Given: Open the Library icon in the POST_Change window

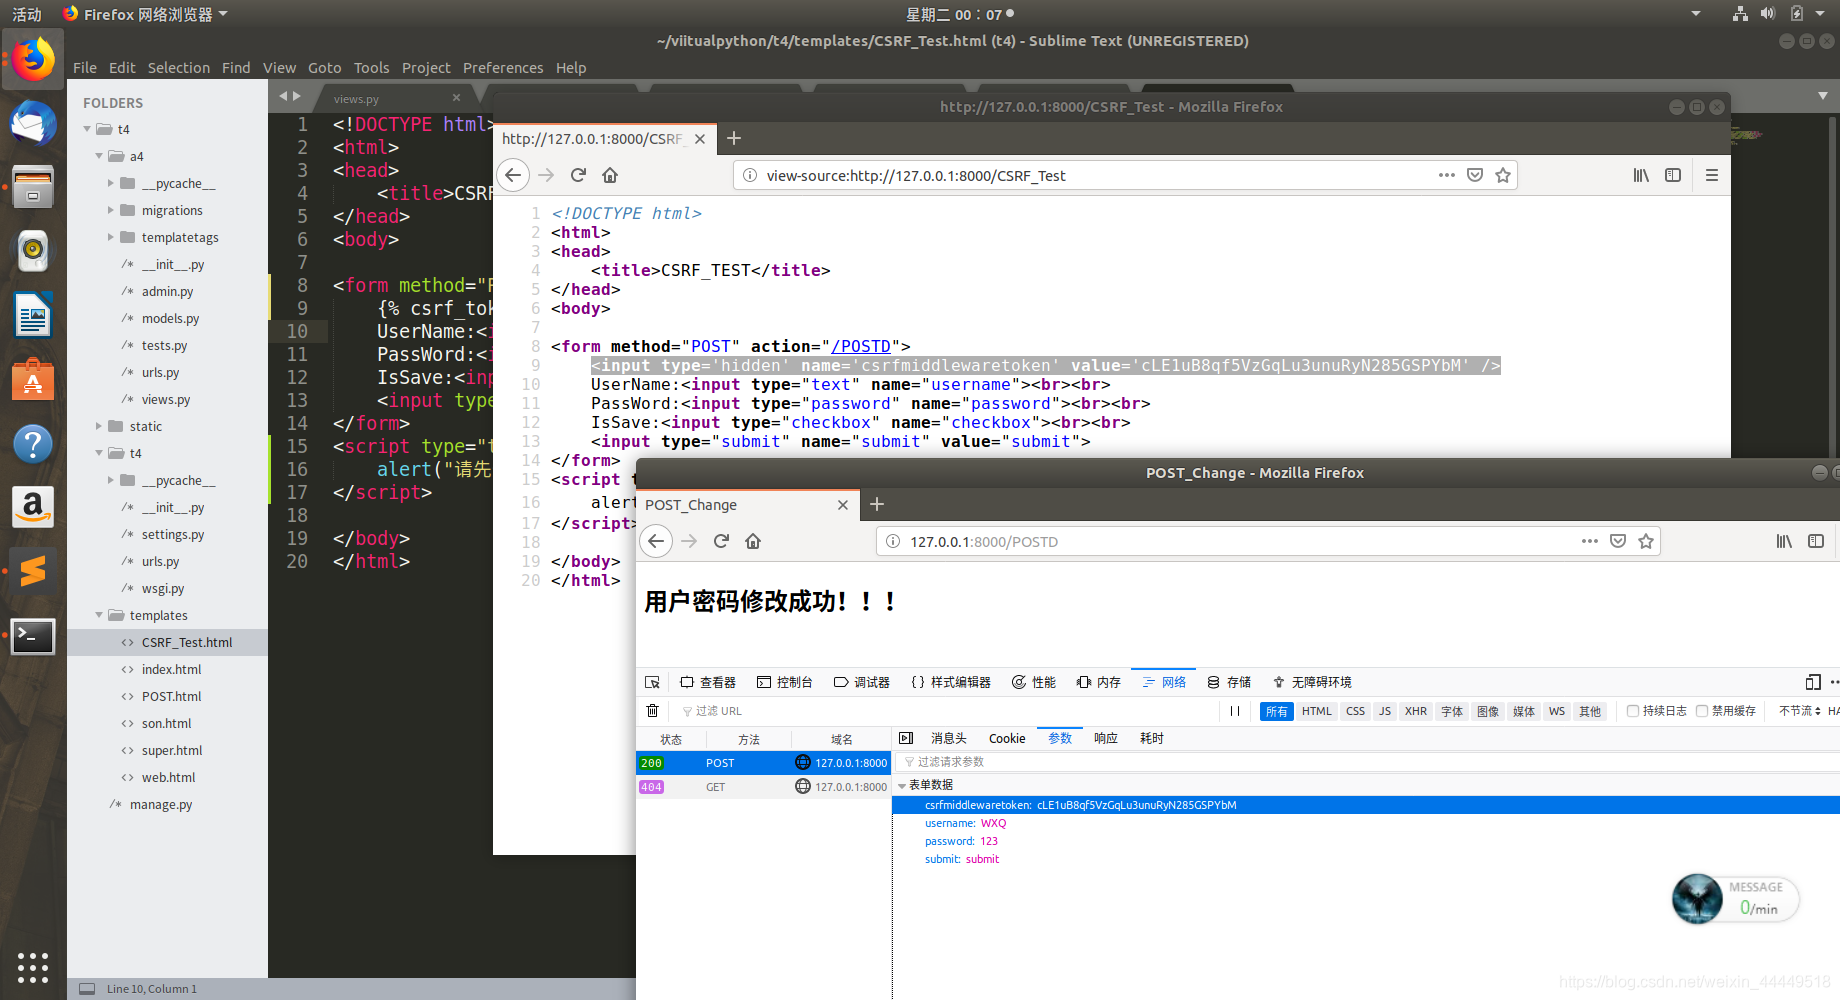Looking at the screenshot, I should tap(1784, 541).
